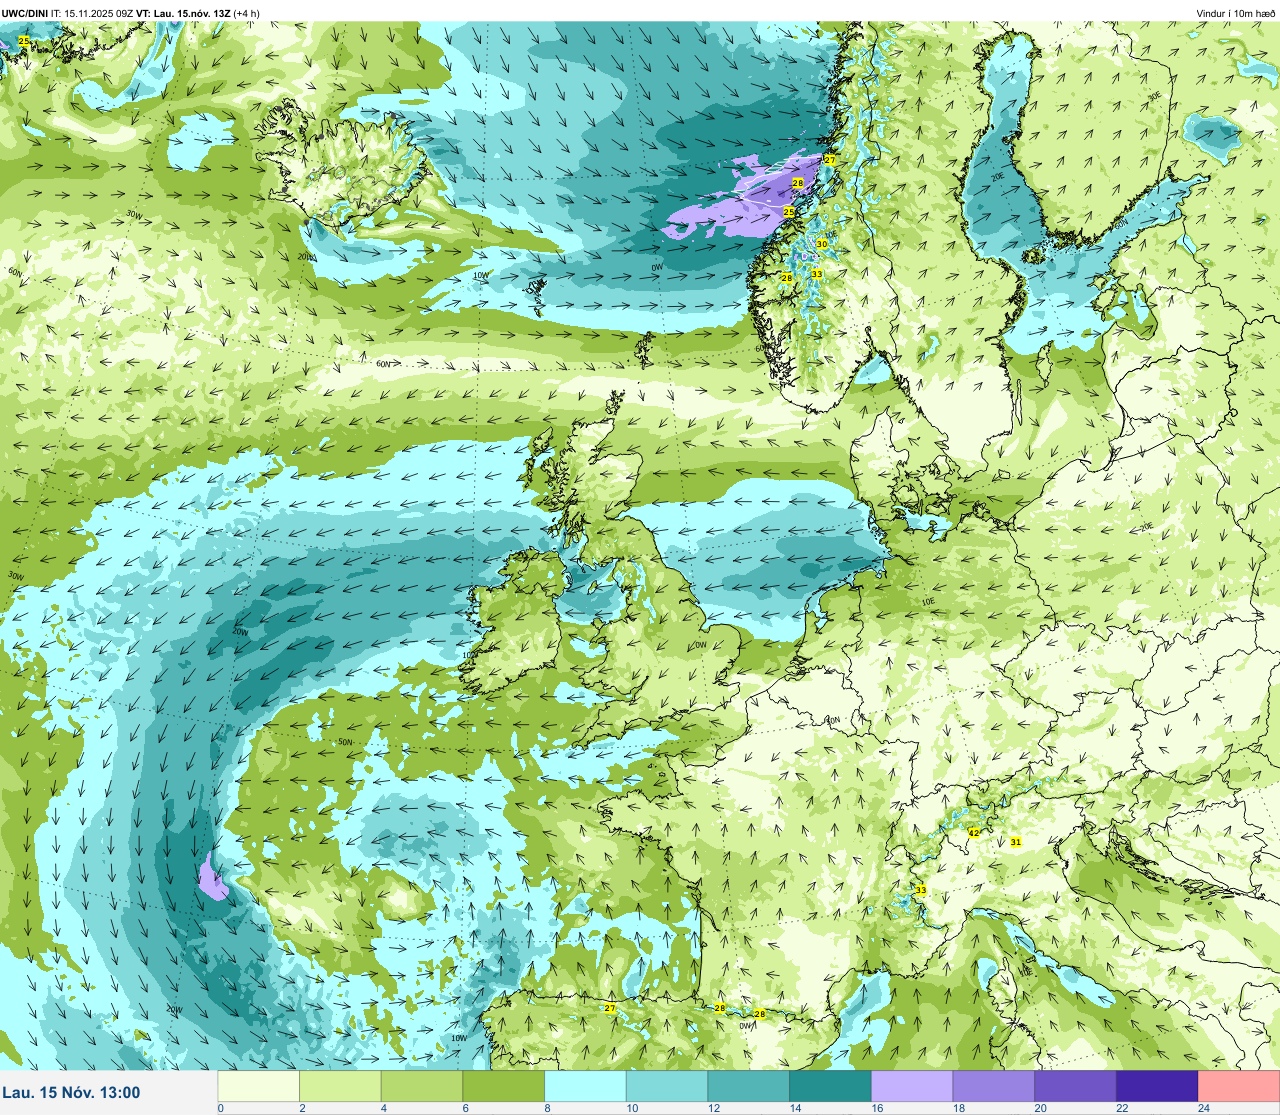1280x1115 pixels.
Task: Click the 'UWC/DINI IT: 15.11.2025 09Z' header text
Action: [x=68, y=13]
